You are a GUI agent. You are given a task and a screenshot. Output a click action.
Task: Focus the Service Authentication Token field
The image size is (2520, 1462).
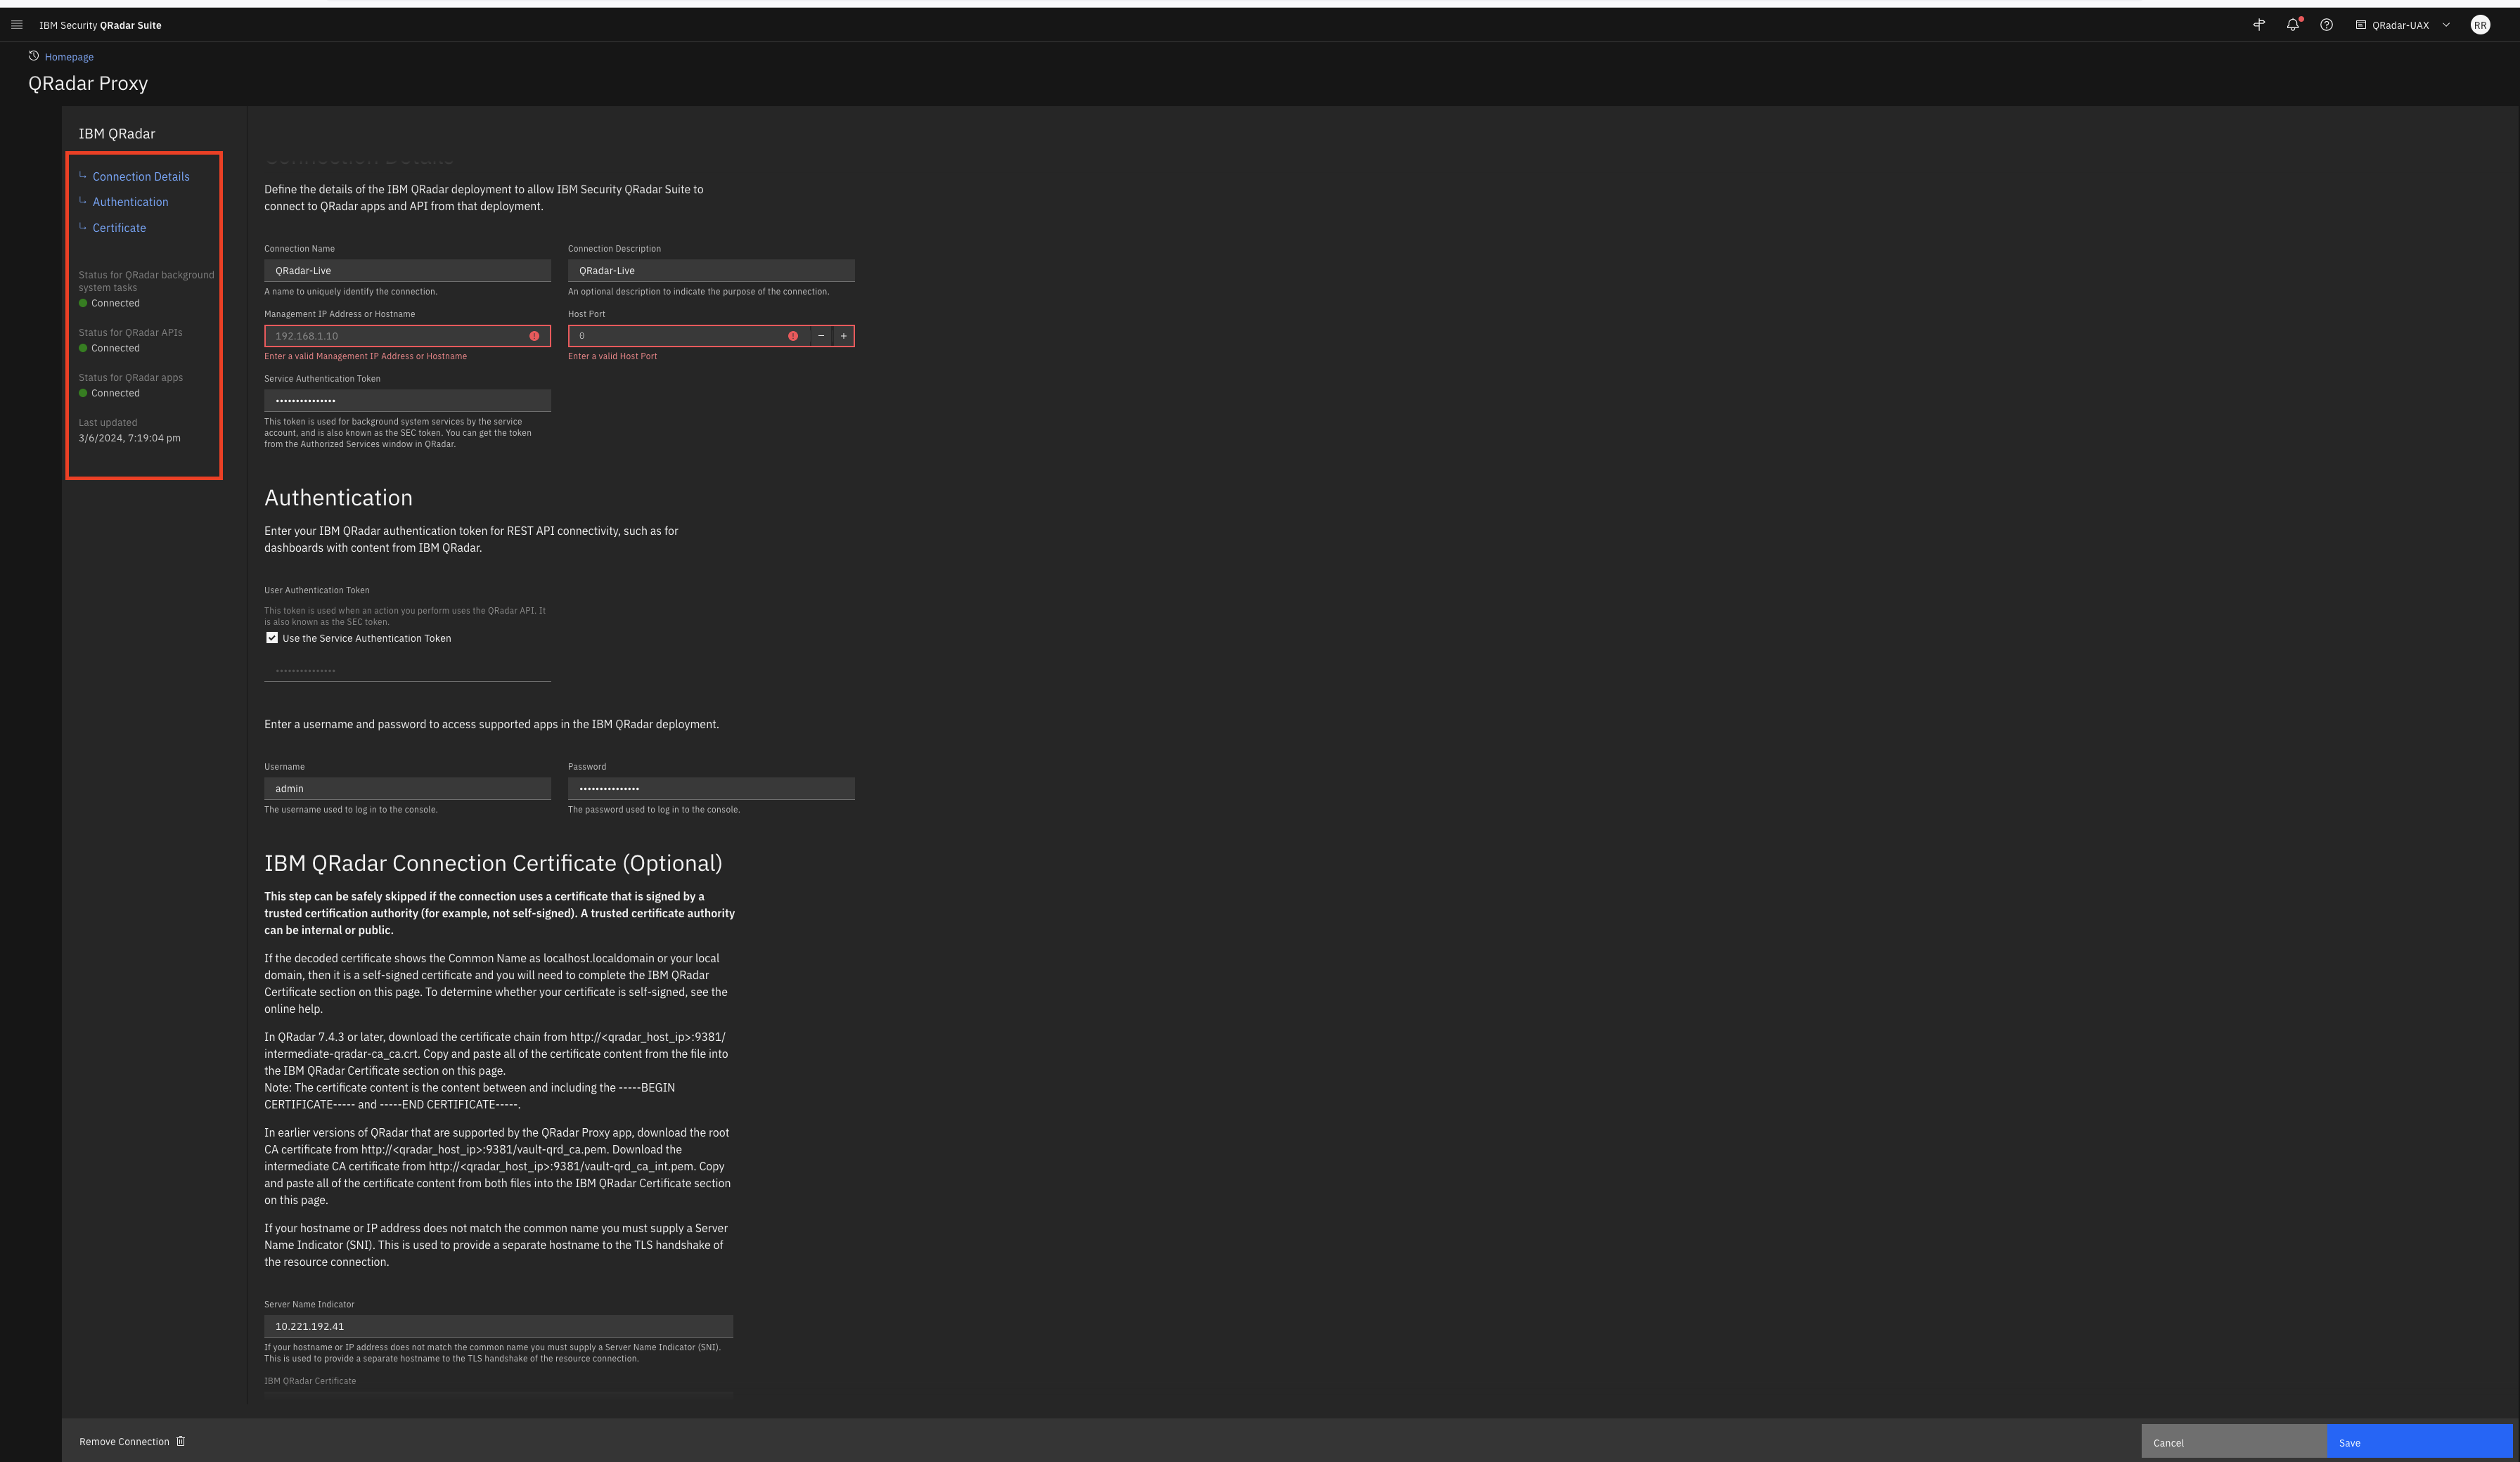(x=407, y=400)
